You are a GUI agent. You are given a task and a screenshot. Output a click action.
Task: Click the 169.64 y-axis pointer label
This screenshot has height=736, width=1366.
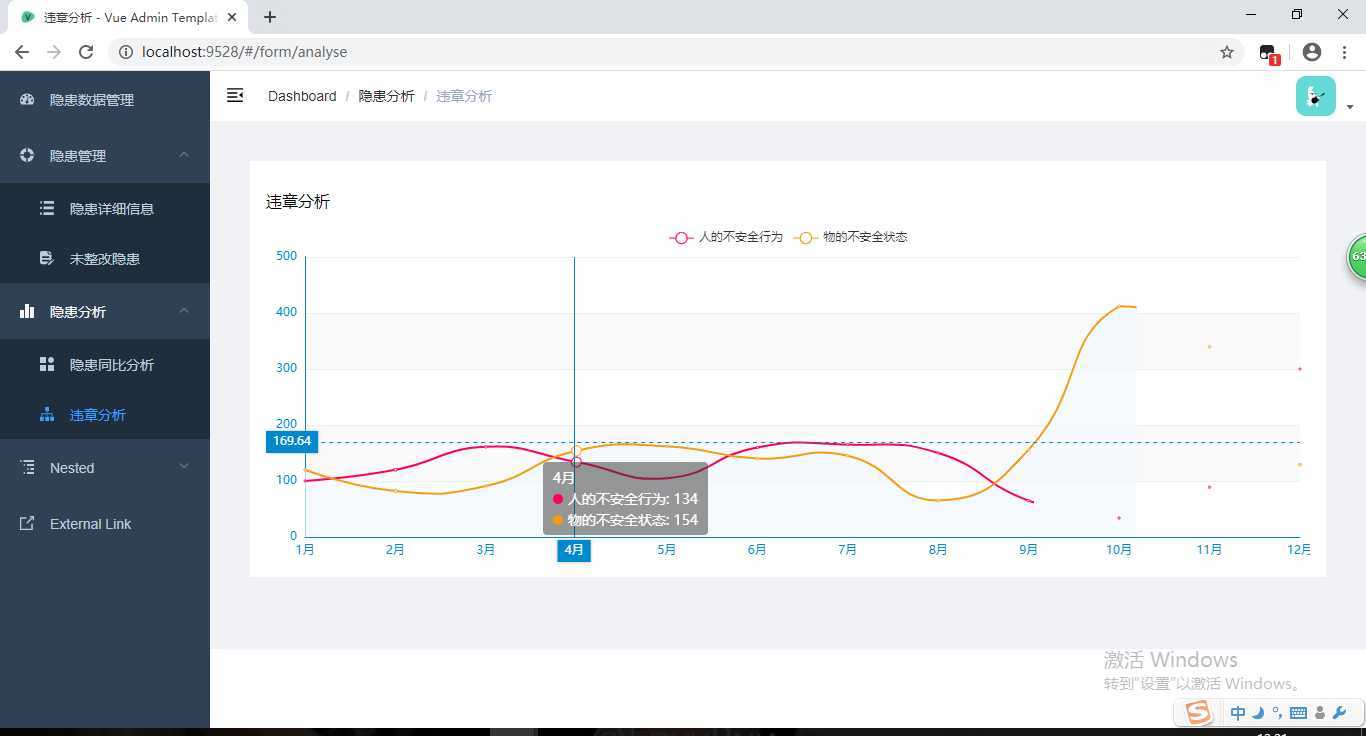pyautogui.click(x=292, y=441)
